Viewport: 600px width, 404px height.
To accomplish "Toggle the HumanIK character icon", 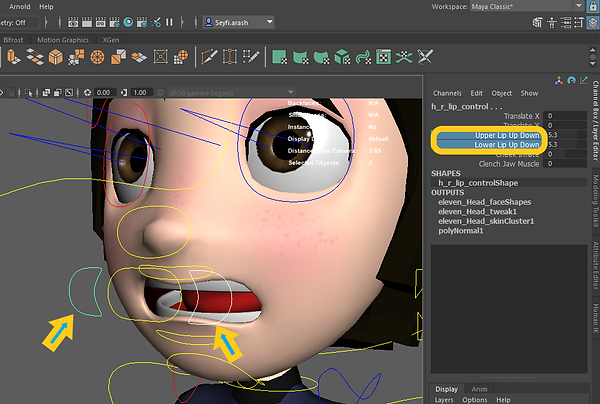I will (552, 23).
